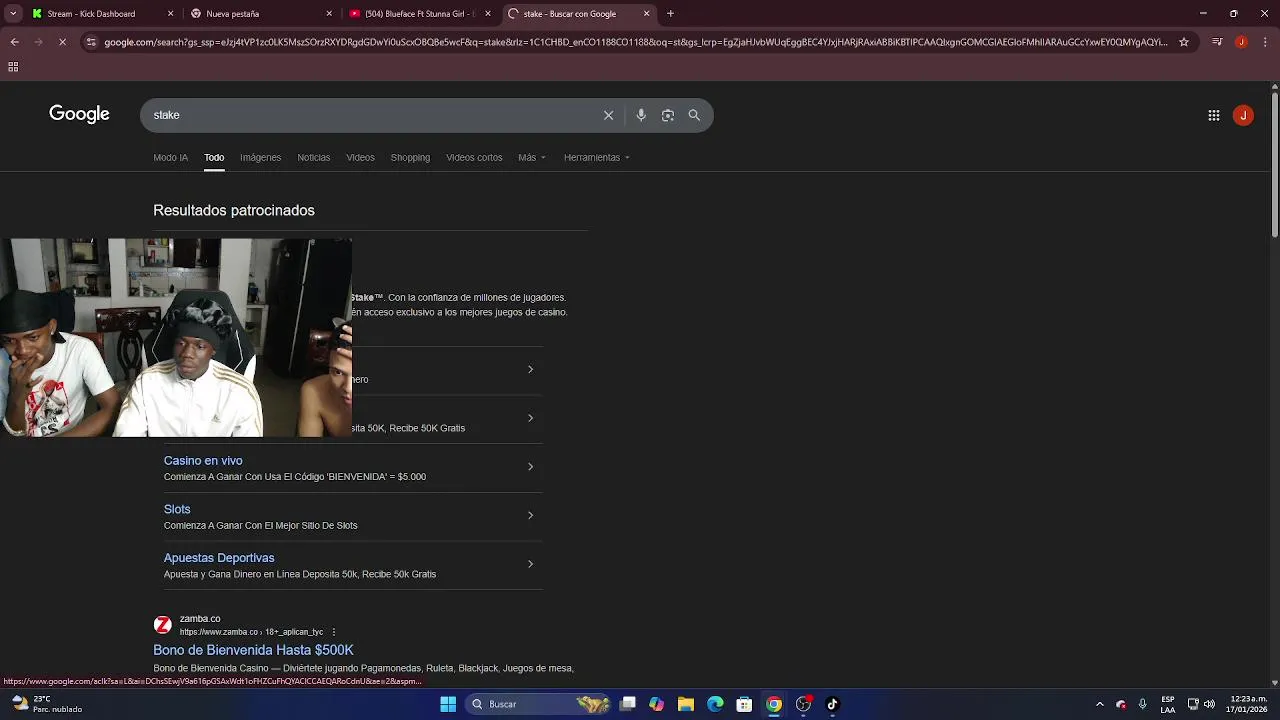
Task: Open Task View in the taskbar
Action: click(627, 704)
